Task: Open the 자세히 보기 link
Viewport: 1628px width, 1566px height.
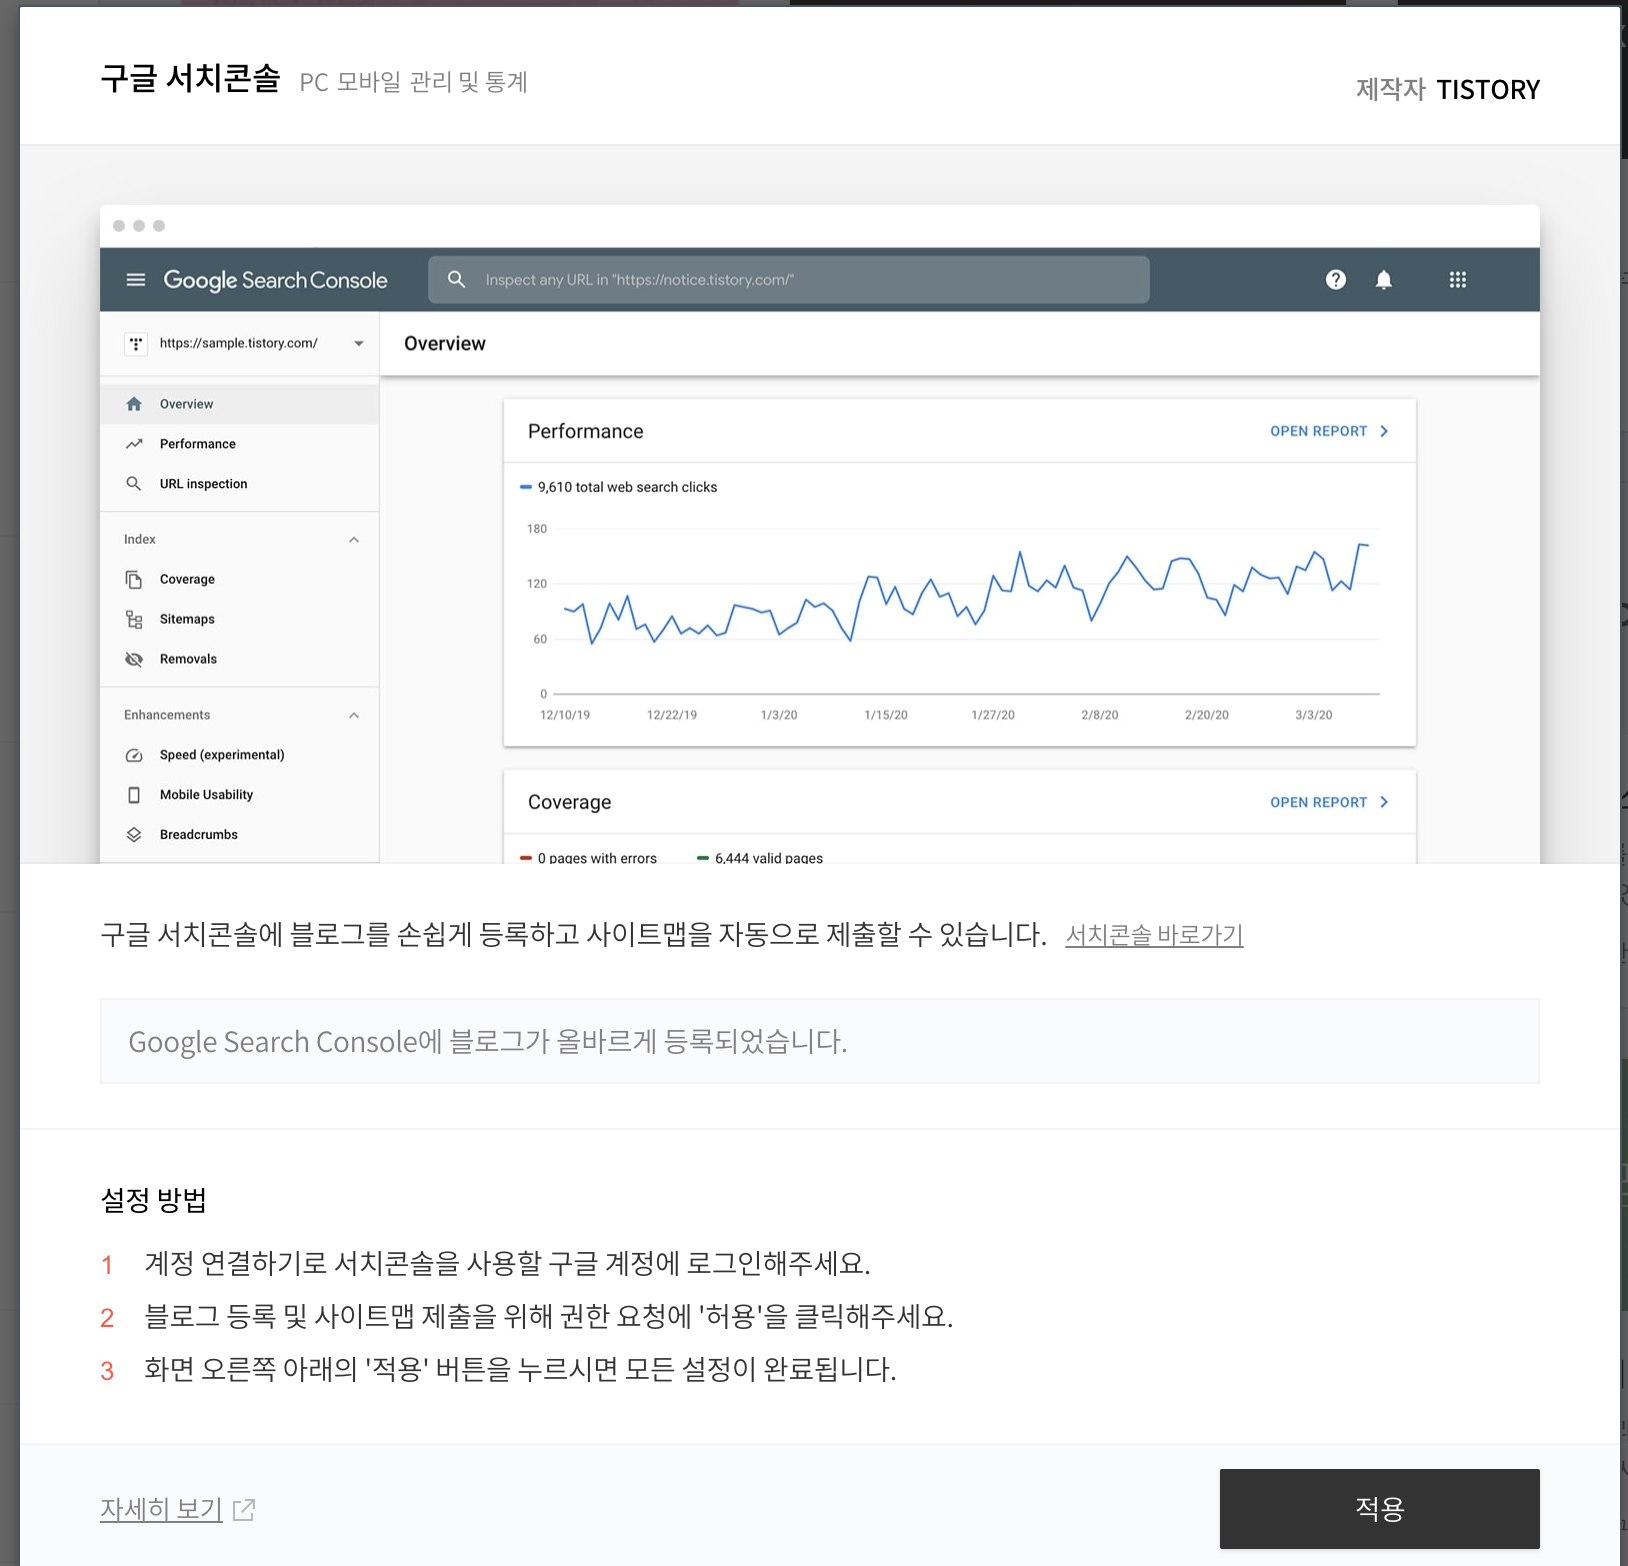Action: coord(161,1509)
